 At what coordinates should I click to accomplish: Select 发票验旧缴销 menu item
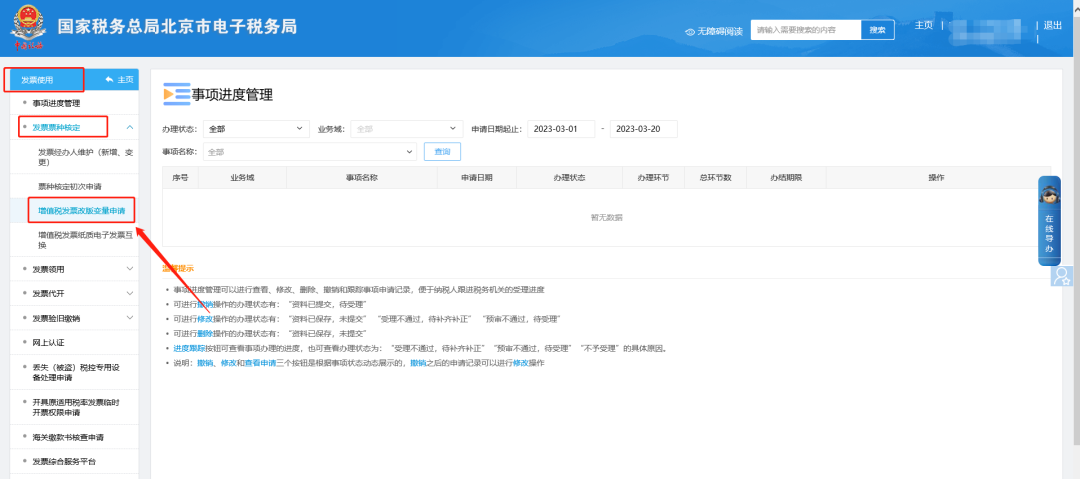tap(56, 318)
